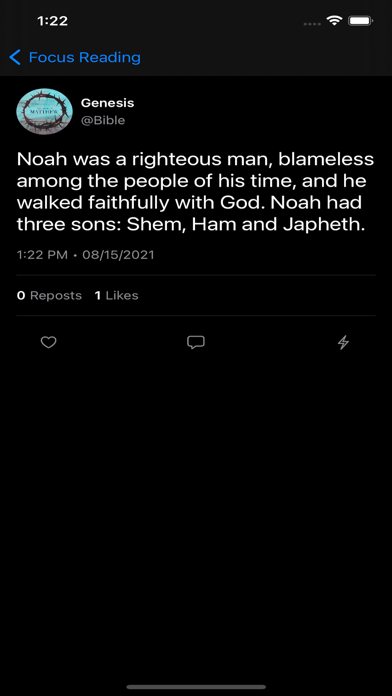Image resolution: width=392 pixels, height=696 pixels.
Task: Tap the battery indicator icon
Action: pyautogui.click(x=360, y=20)
